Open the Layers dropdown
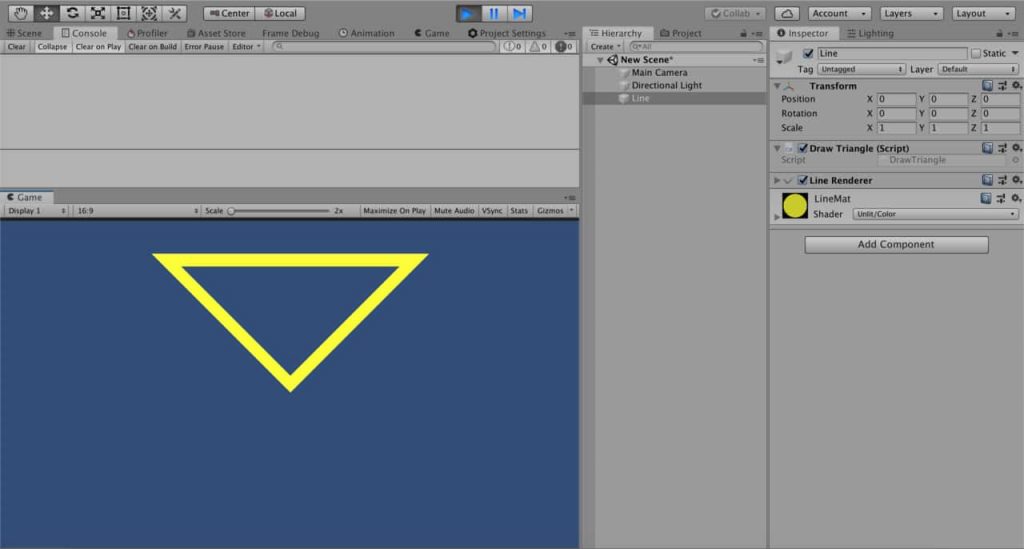The width and height of the screenshot is (1024, 549). coord(910,13)
